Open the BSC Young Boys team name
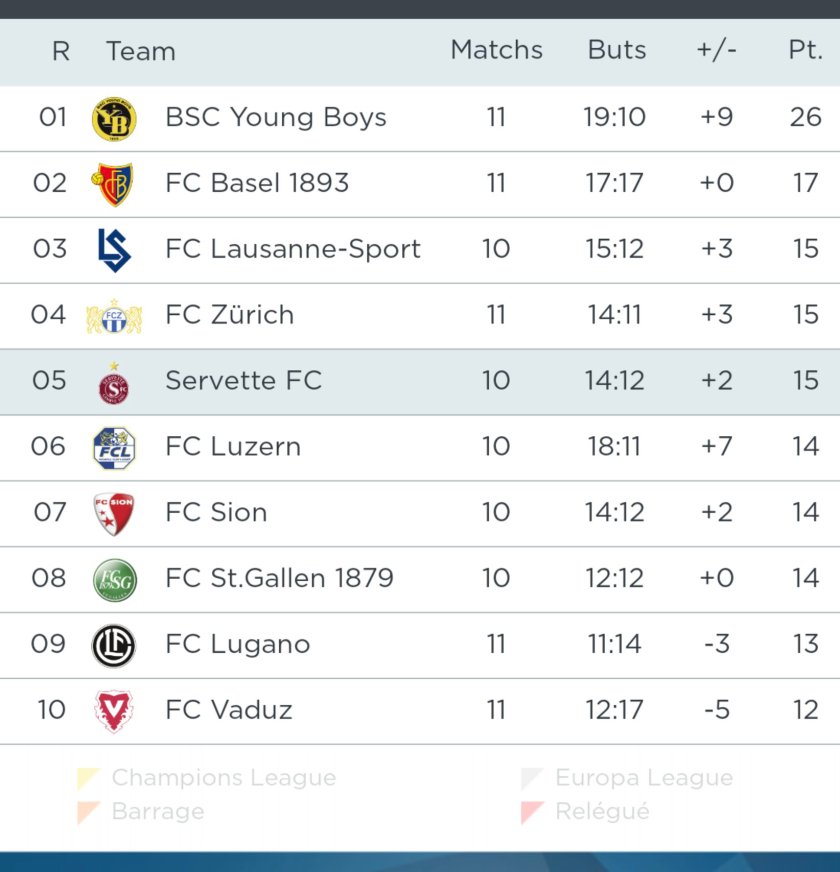Screen dimensions: 840x872 (275, 117)
